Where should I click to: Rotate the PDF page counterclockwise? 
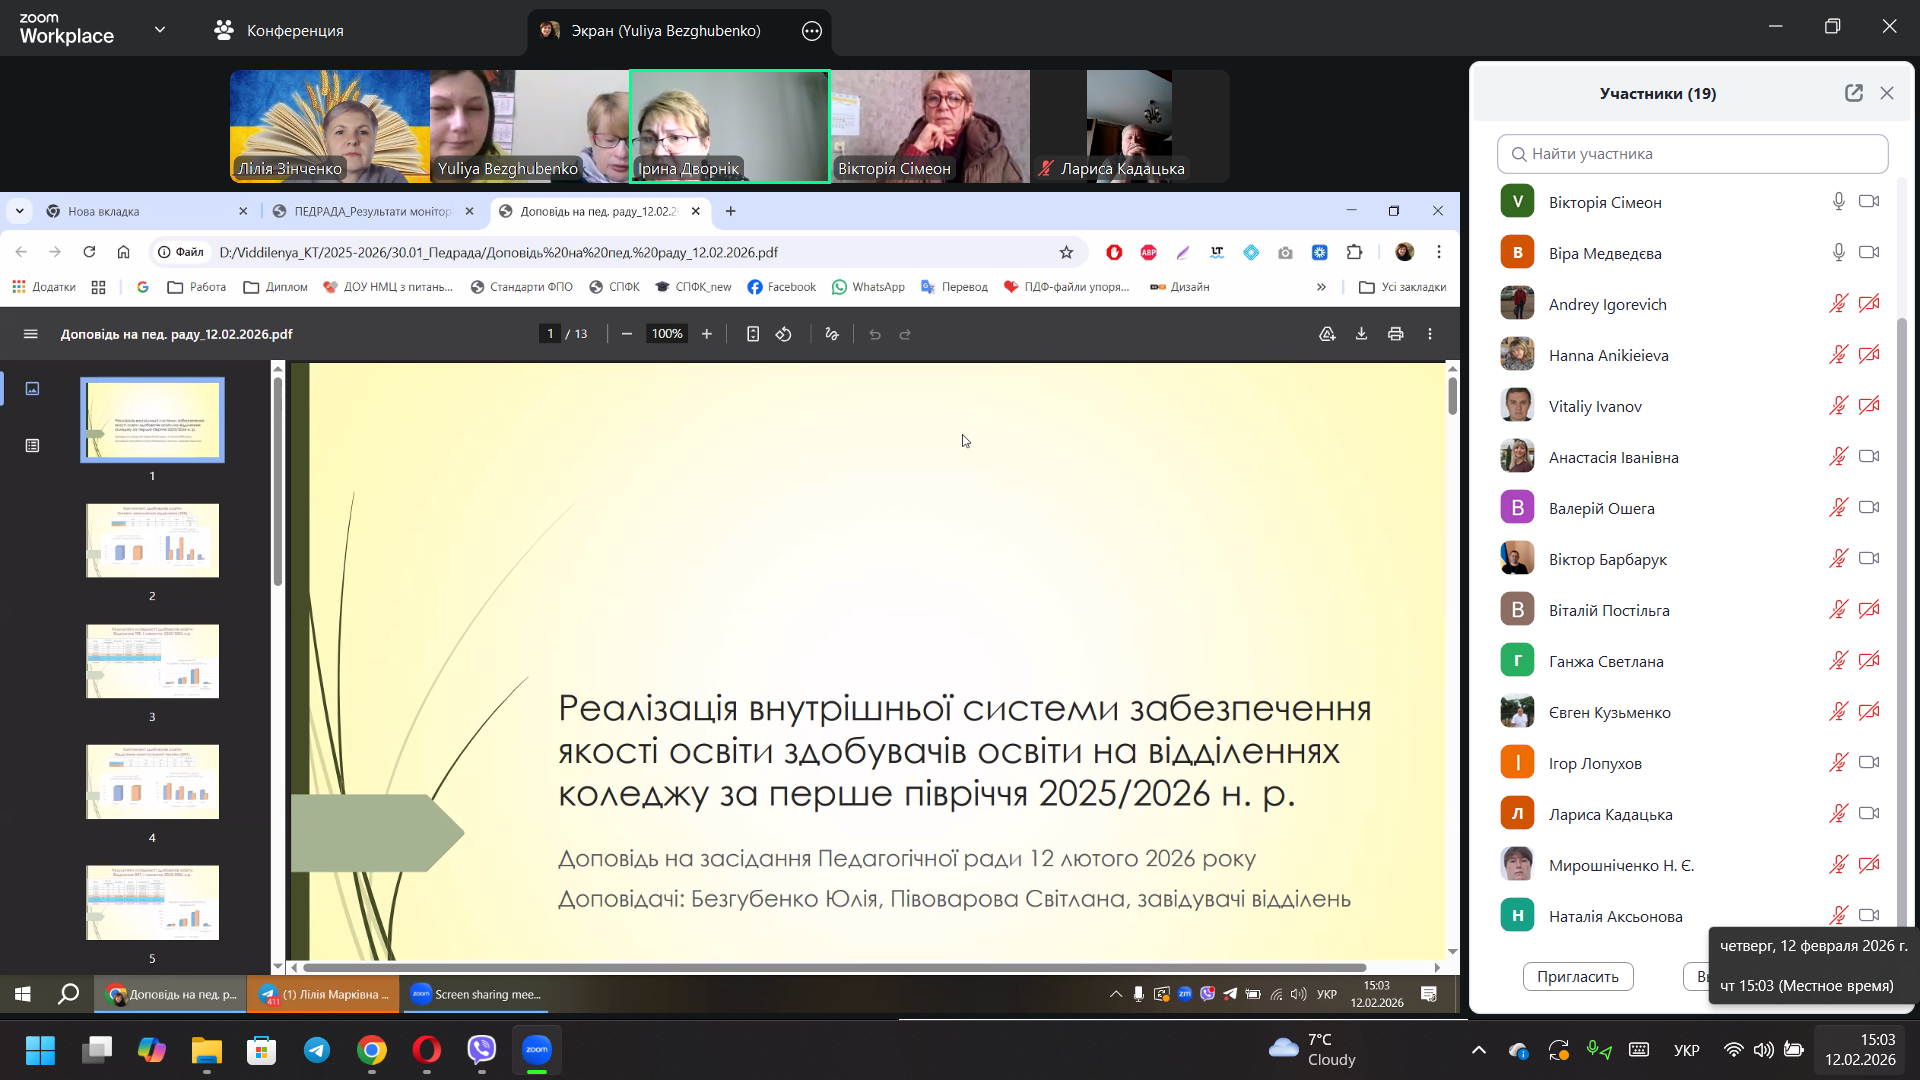[784, 333]
